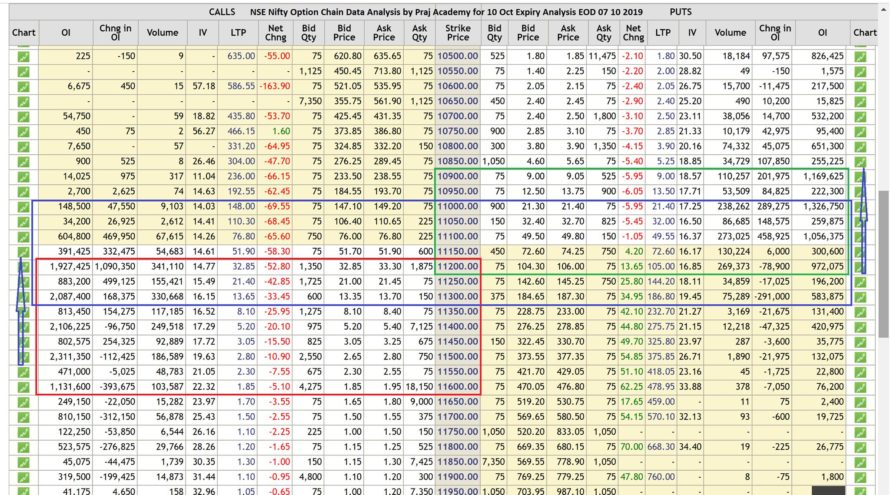Open puts LTP link 49.55

(664, 237)
